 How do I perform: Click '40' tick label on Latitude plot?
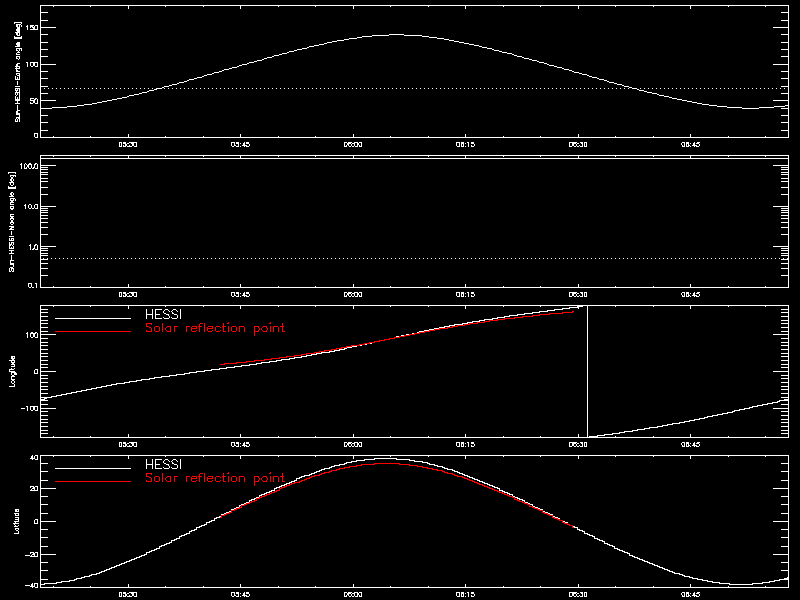click(x=35, y=458)
